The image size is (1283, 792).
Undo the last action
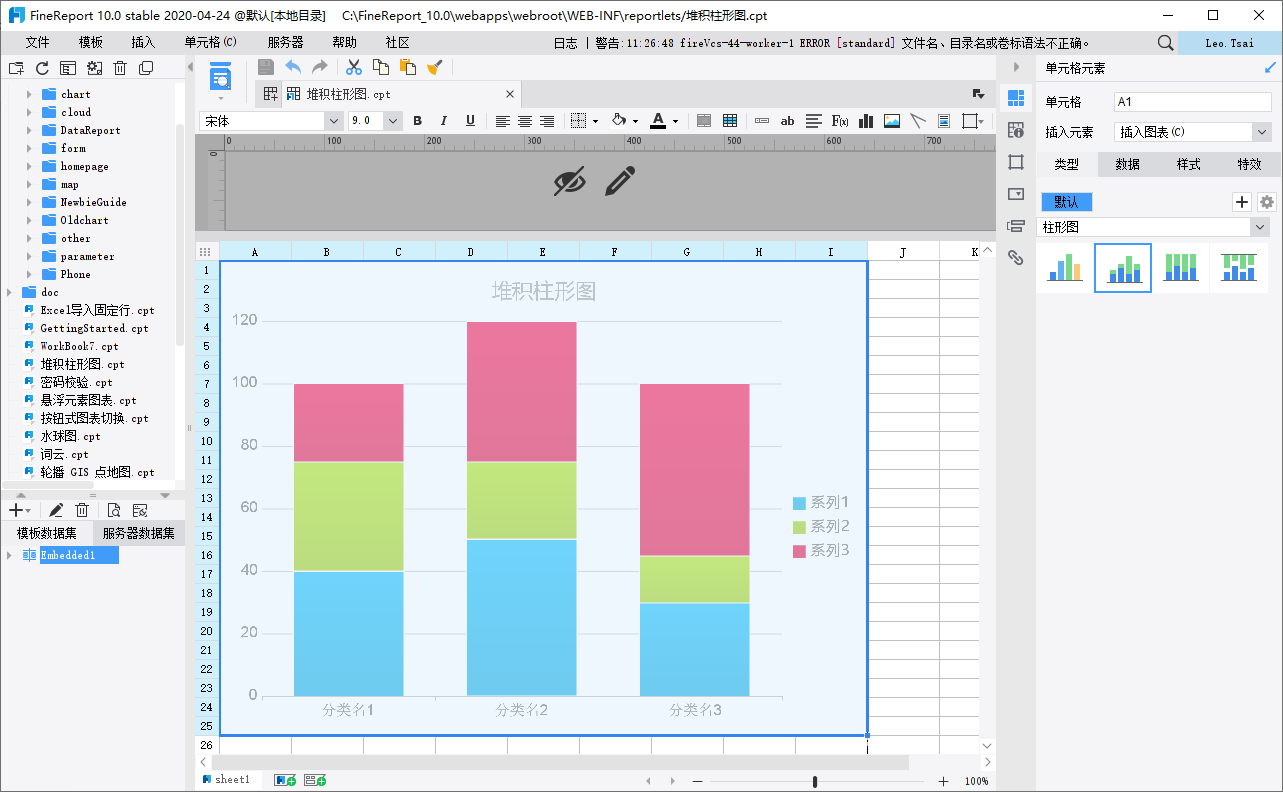[293, 67]
